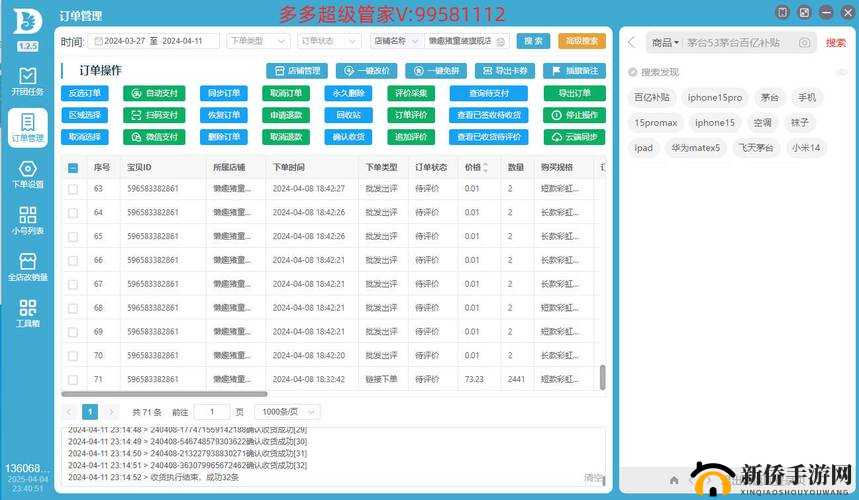Select the 百亿补贴 search suggestion tag

point(652,97)
